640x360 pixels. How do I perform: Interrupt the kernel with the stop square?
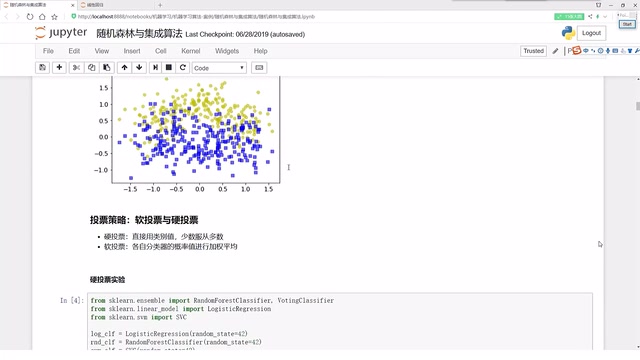[169, 68]
